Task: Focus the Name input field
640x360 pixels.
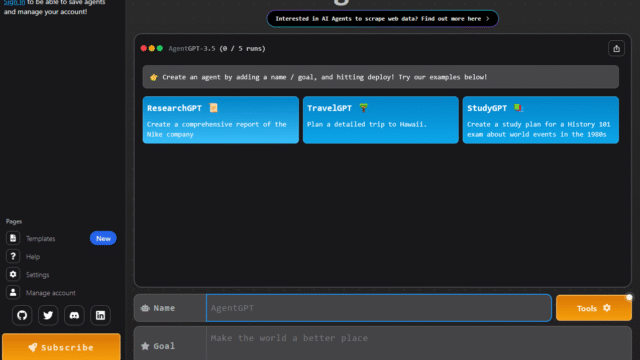Action: point(379,308)
